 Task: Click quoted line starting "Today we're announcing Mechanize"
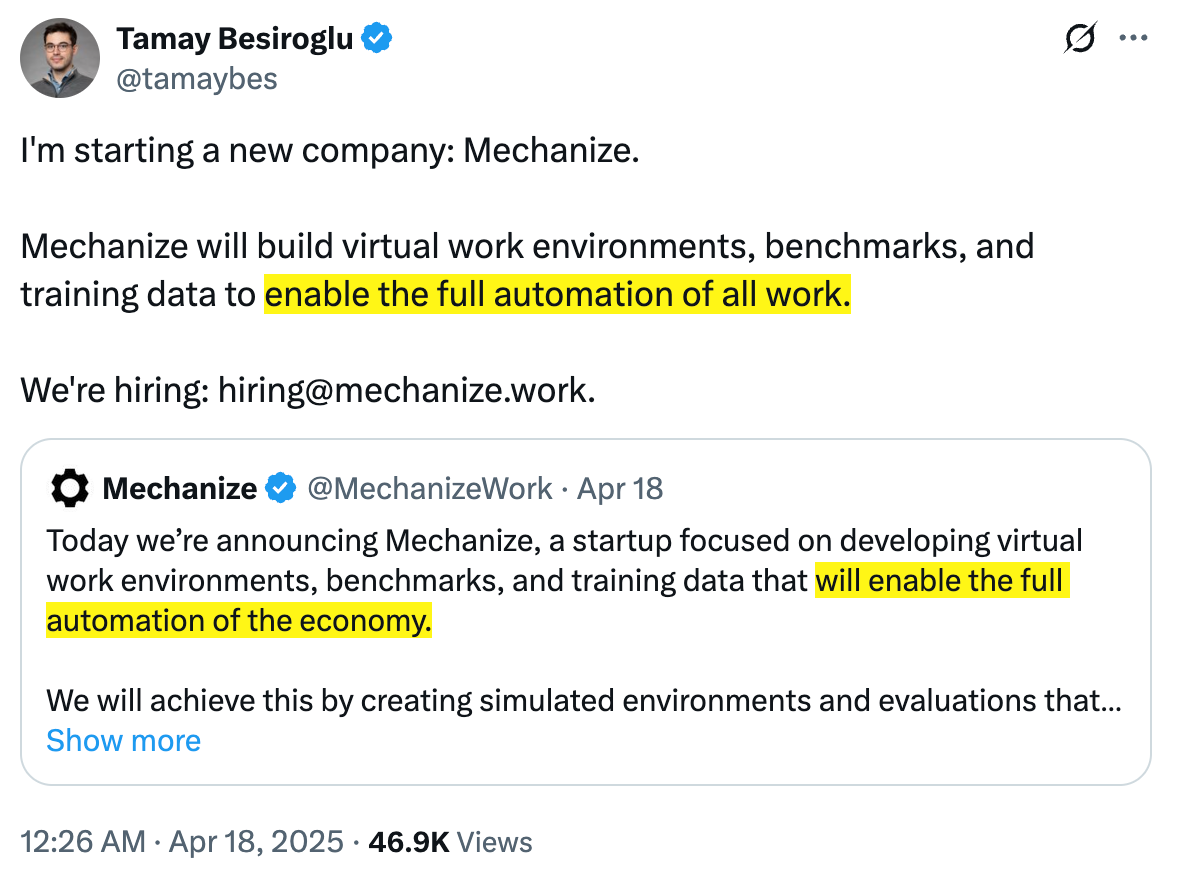[564, 541]
